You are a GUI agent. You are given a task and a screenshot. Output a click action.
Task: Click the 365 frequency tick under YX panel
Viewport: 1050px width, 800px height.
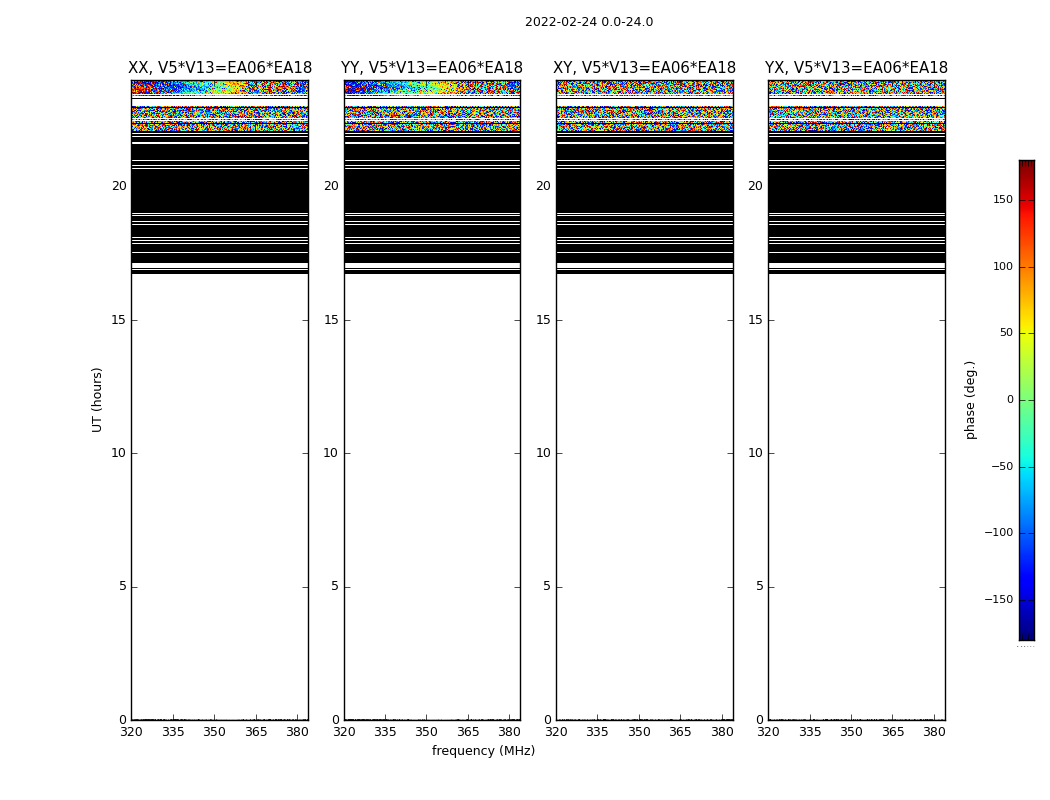(x=892, y=732)
